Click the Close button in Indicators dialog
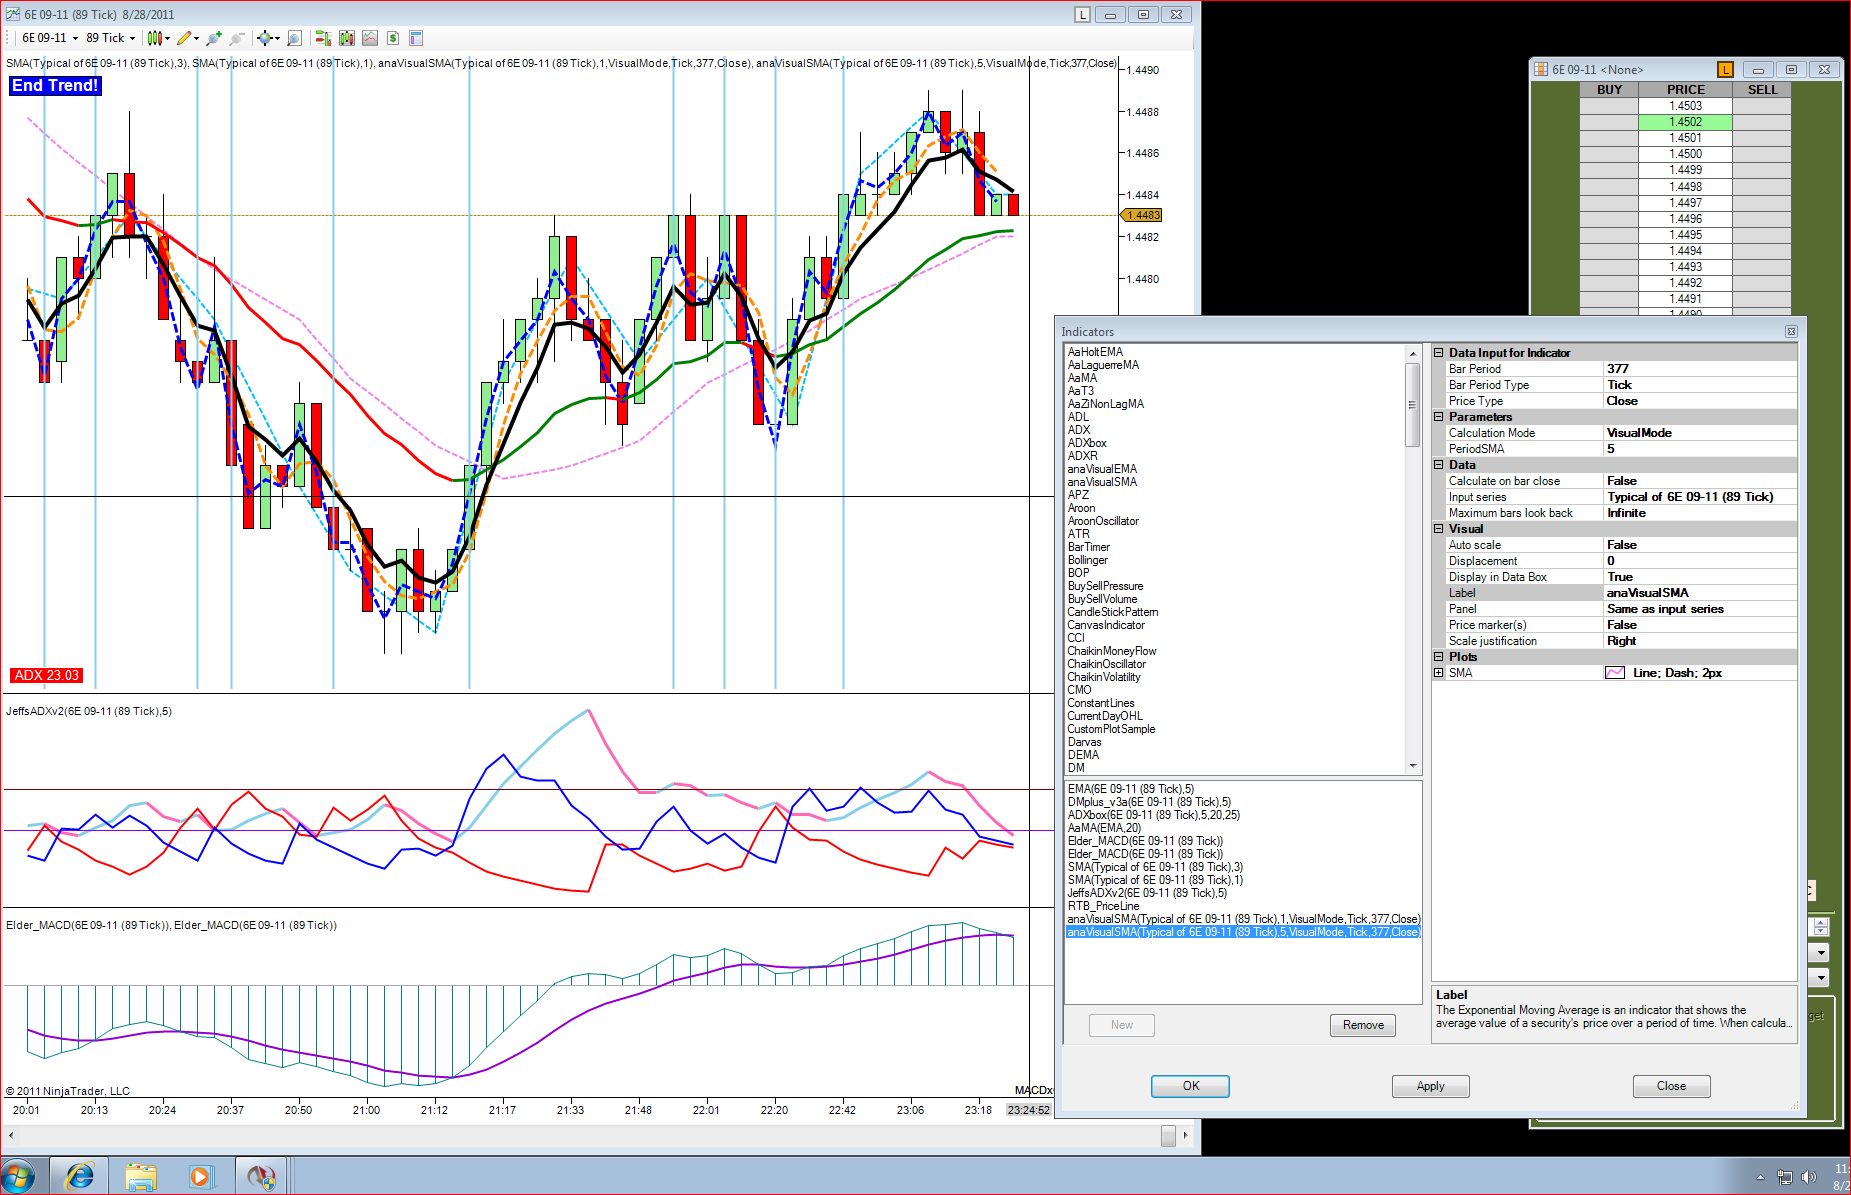Image resolution: width=1851 pixels, height=1195 pixels. (x=1671, y=1086)
